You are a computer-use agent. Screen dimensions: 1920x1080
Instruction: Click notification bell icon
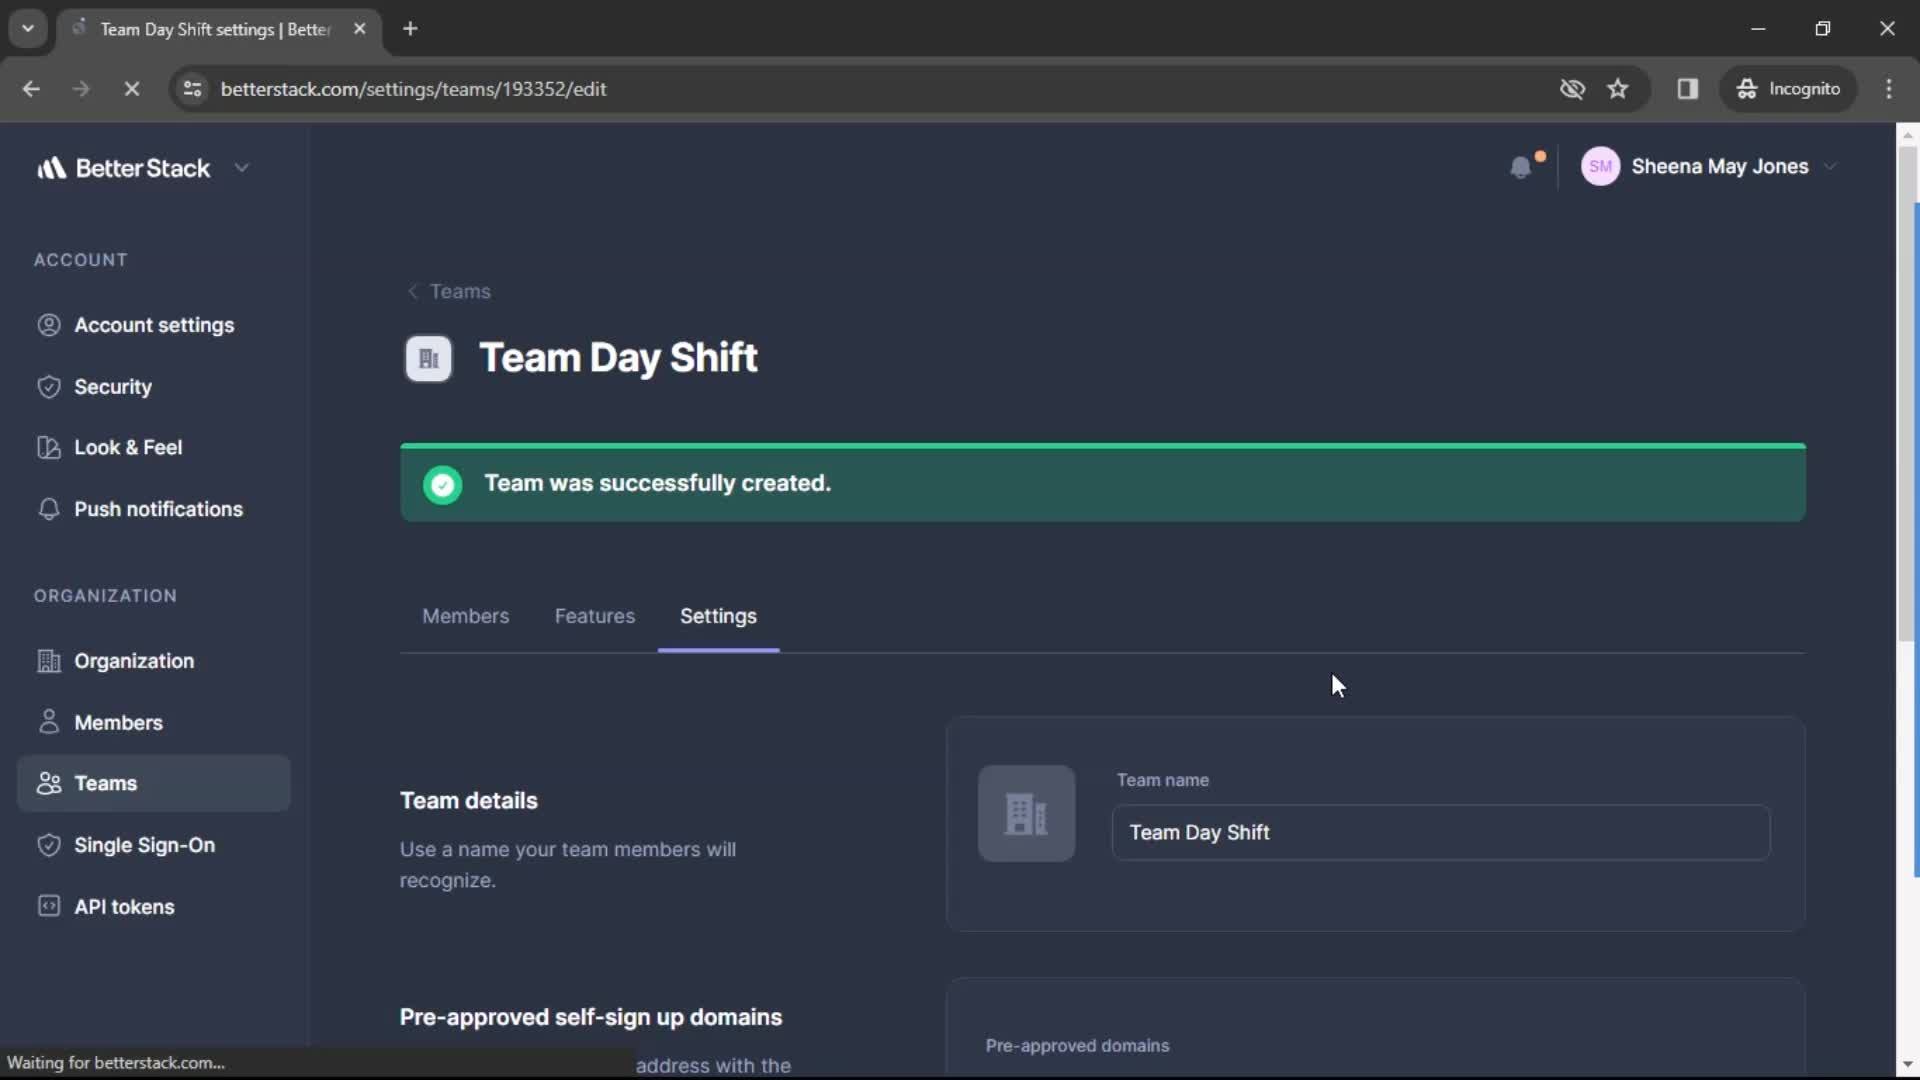click(x=1519, y=166)
